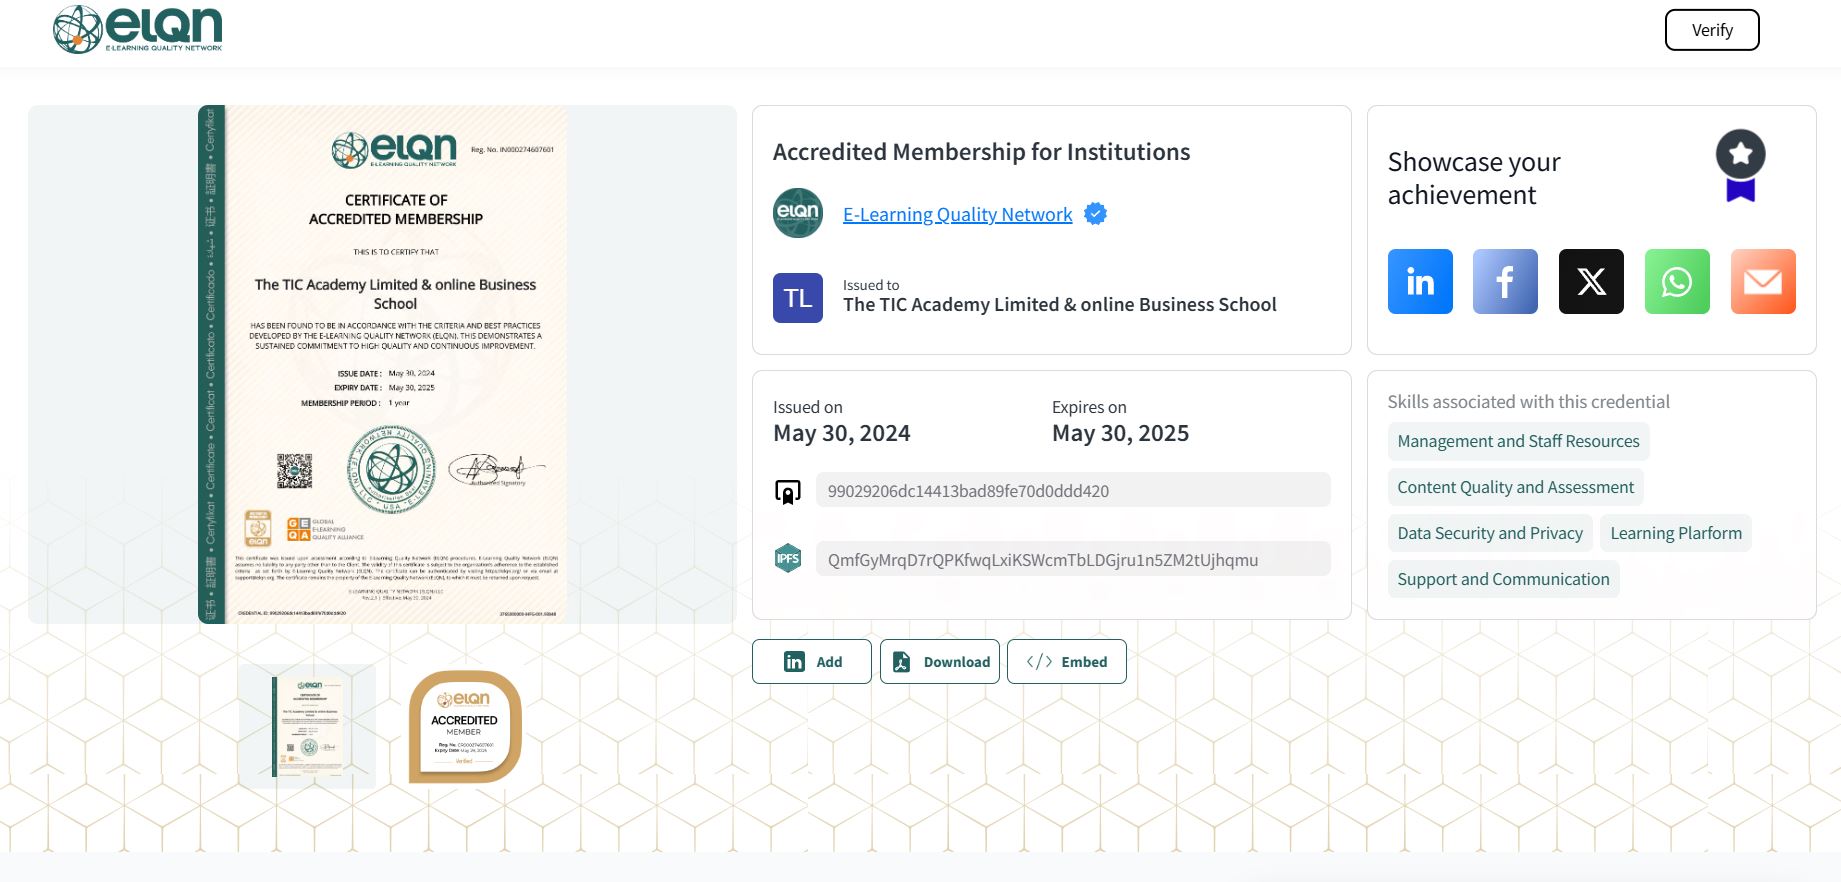Share credential via WhatsApp icon
Viewport: 1841px width, 882px height.
tap(1677, 282)
